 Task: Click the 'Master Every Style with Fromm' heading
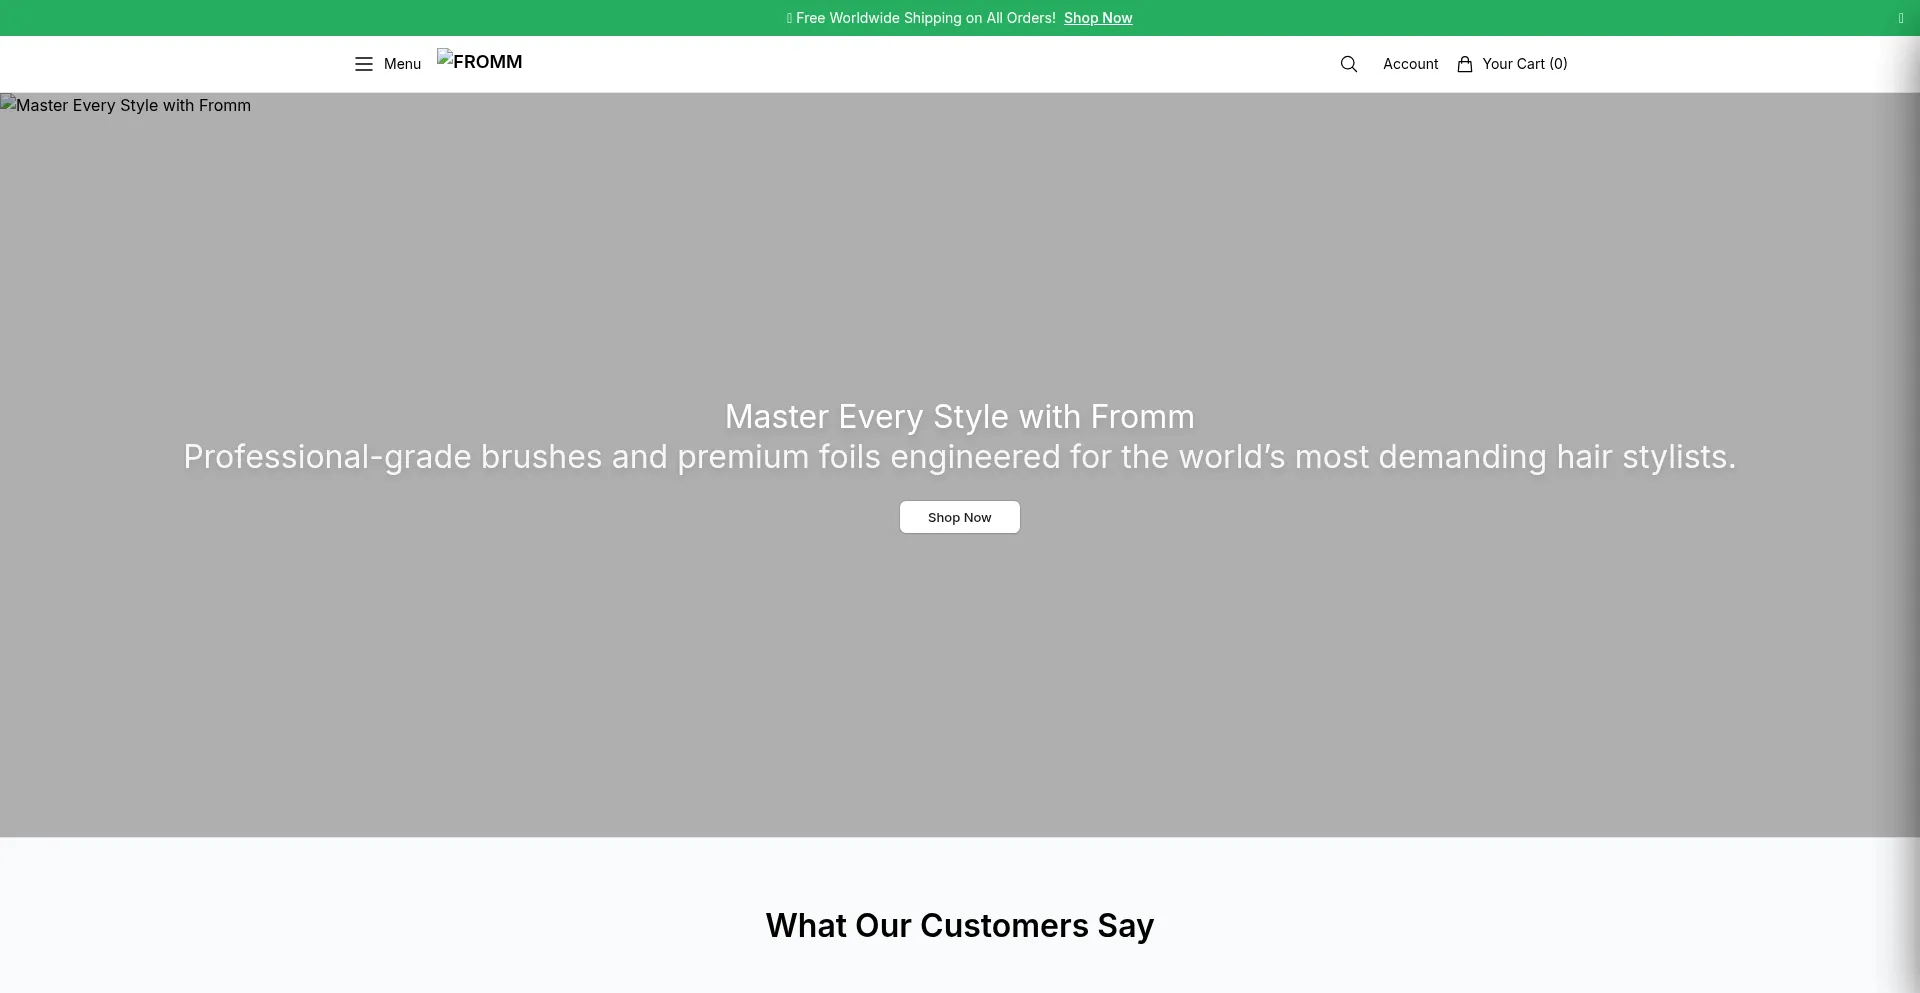tap(959, 416)
